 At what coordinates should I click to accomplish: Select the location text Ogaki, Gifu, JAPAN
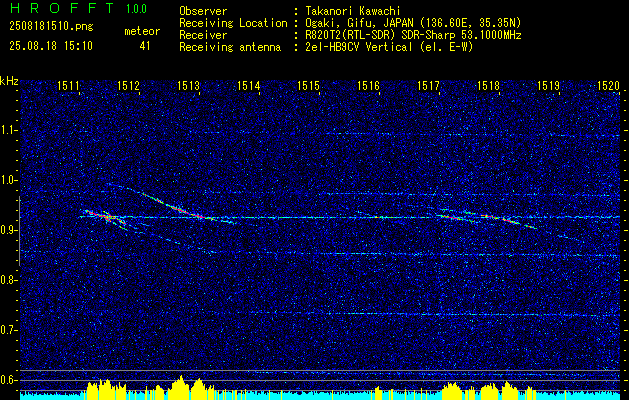(x=361, y=23)
